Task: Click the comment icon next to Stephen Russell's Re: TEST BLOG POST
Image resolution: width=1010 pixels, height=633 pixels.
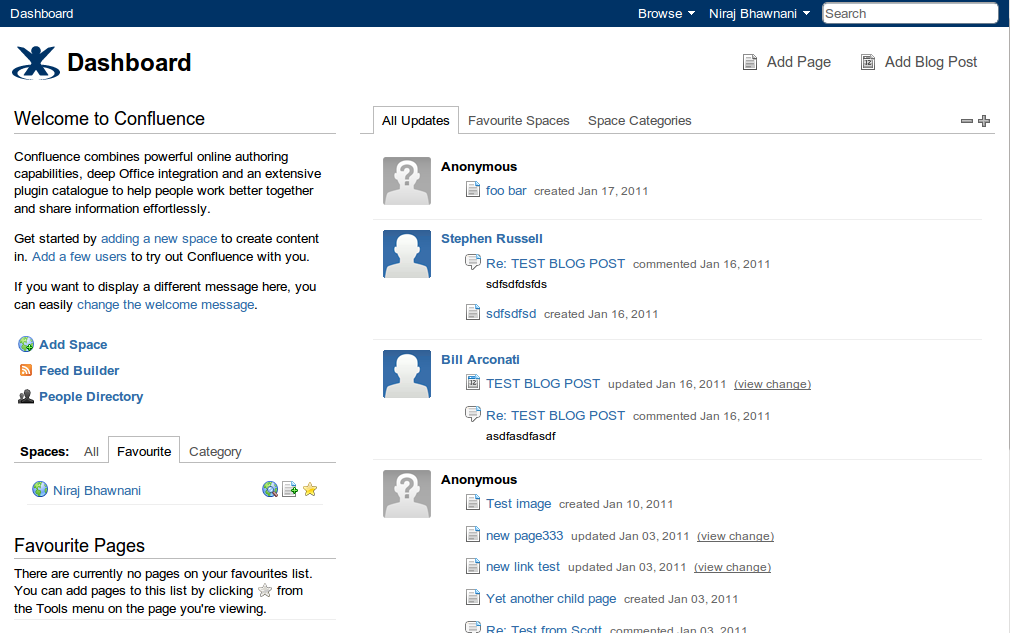Action: 473,262
